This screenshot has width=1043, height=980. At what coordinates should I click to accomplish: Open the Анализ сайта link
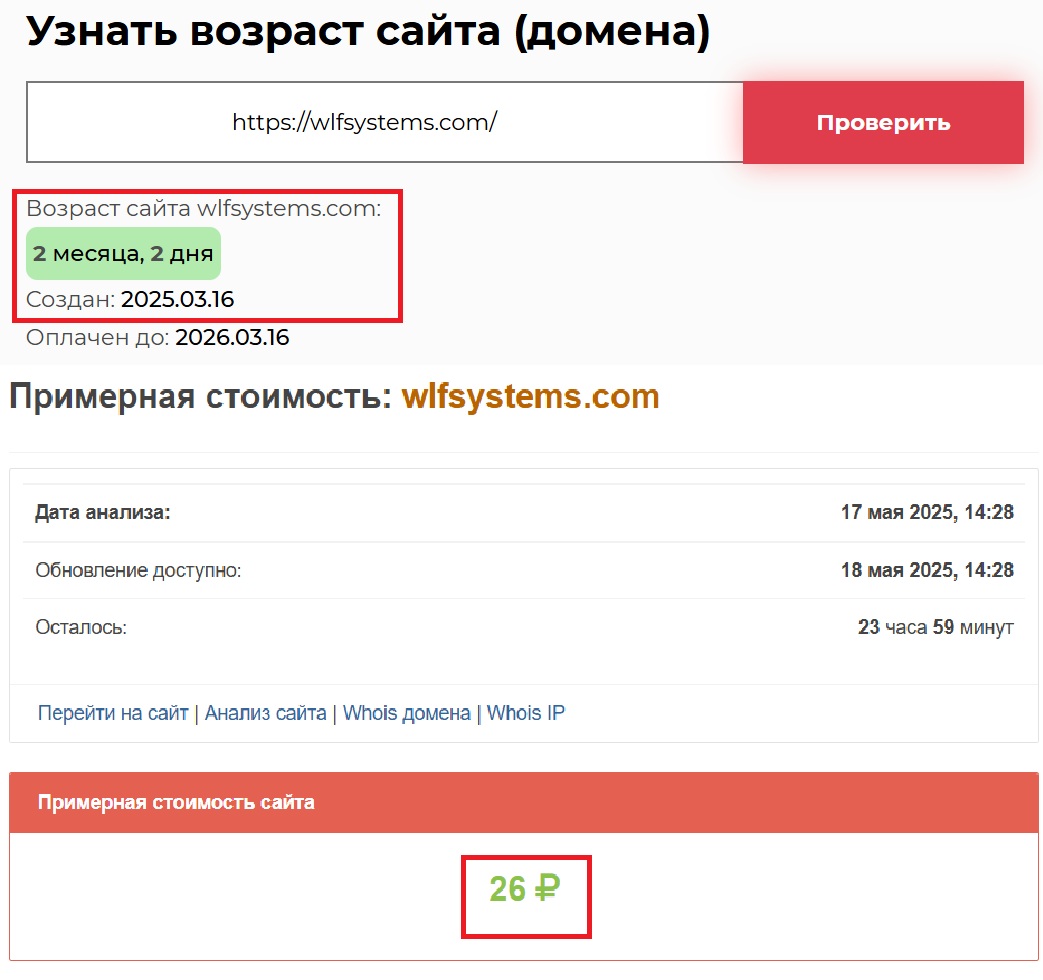[265, 713]
